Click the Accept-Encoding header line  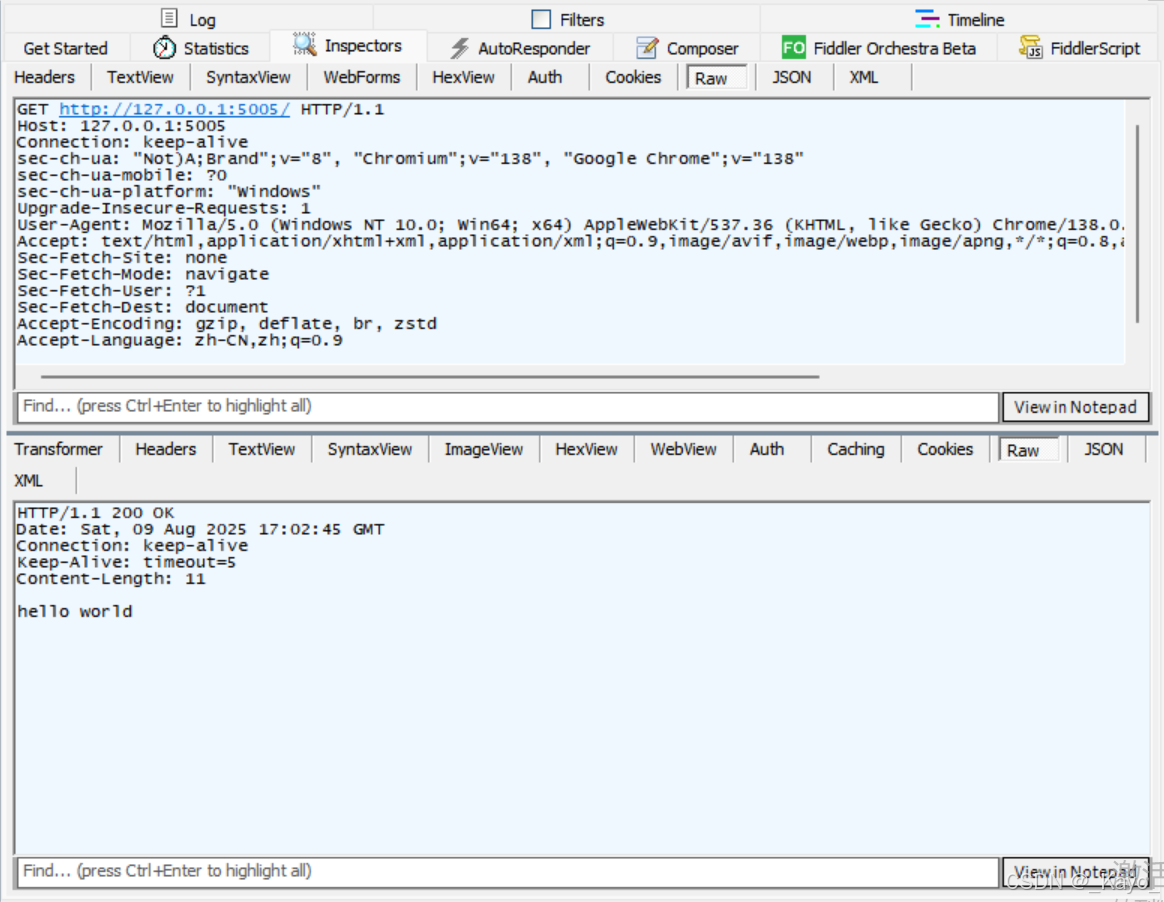coord(227,324)
